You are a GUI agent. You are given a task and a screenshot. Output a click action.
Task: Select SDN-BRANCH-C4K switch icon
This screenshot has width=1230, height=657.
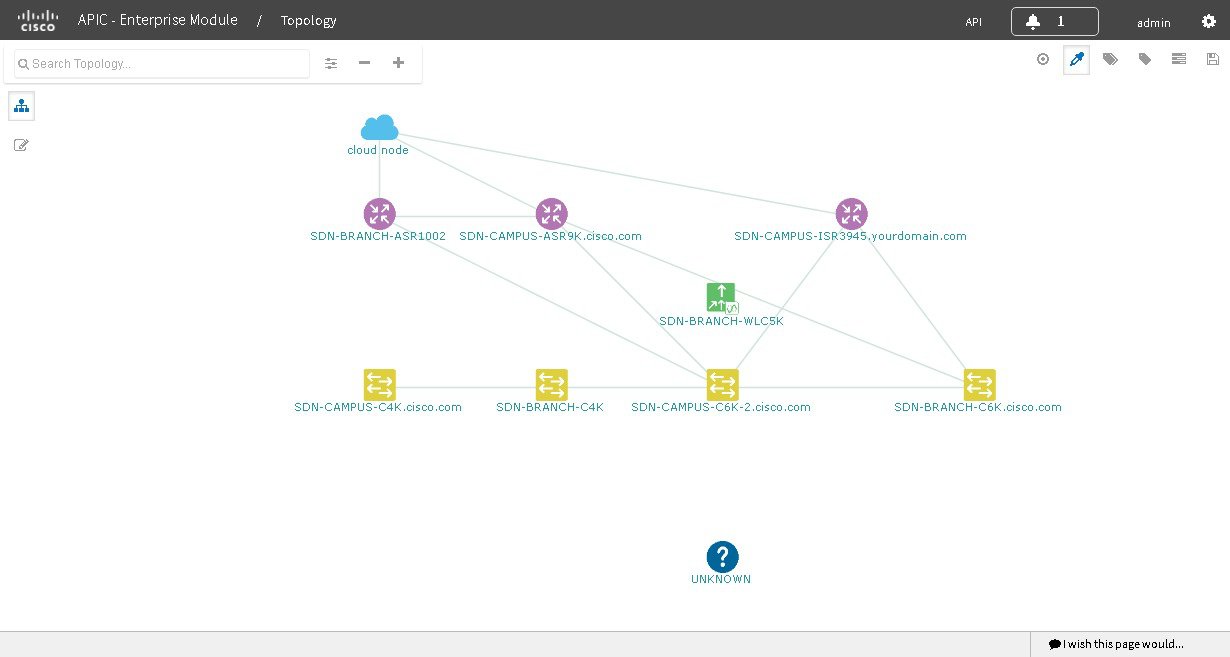(x=551, y=385)
